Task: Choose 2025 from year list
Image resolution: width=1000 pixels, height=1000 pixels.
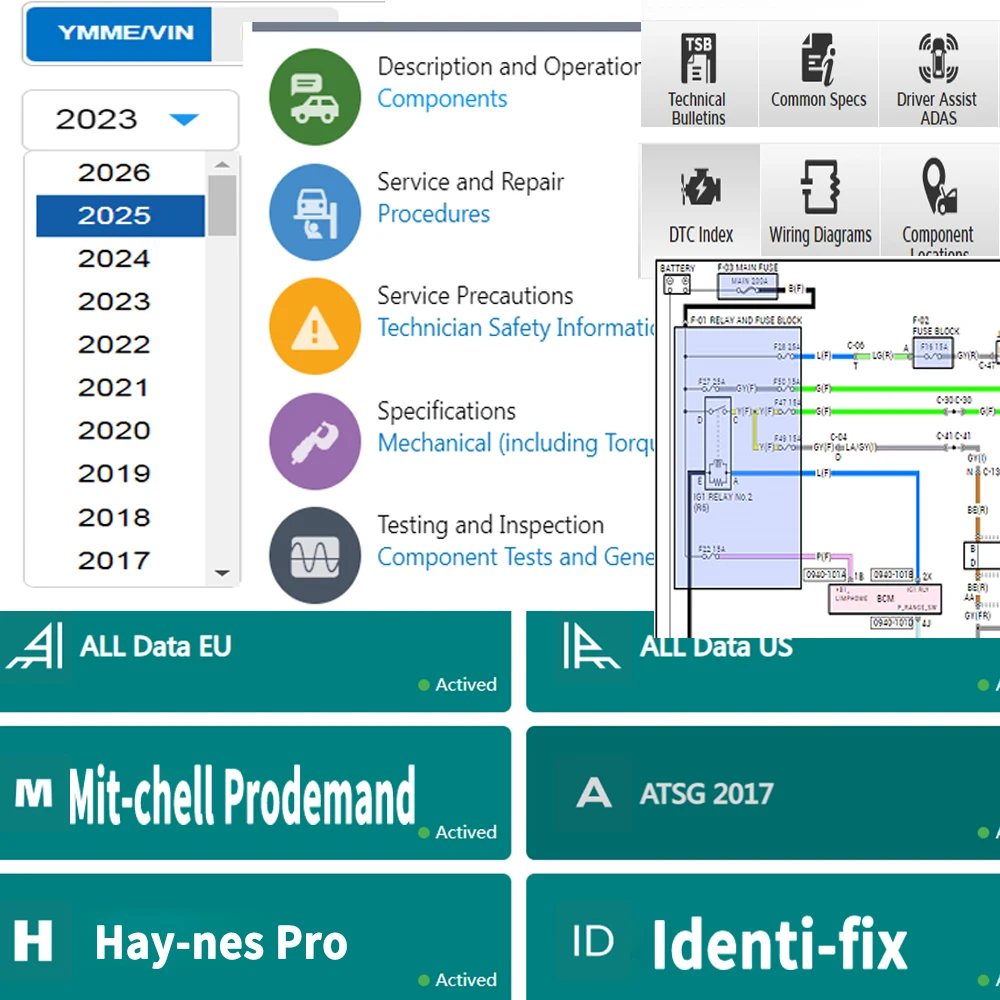Action: point(120,216)
